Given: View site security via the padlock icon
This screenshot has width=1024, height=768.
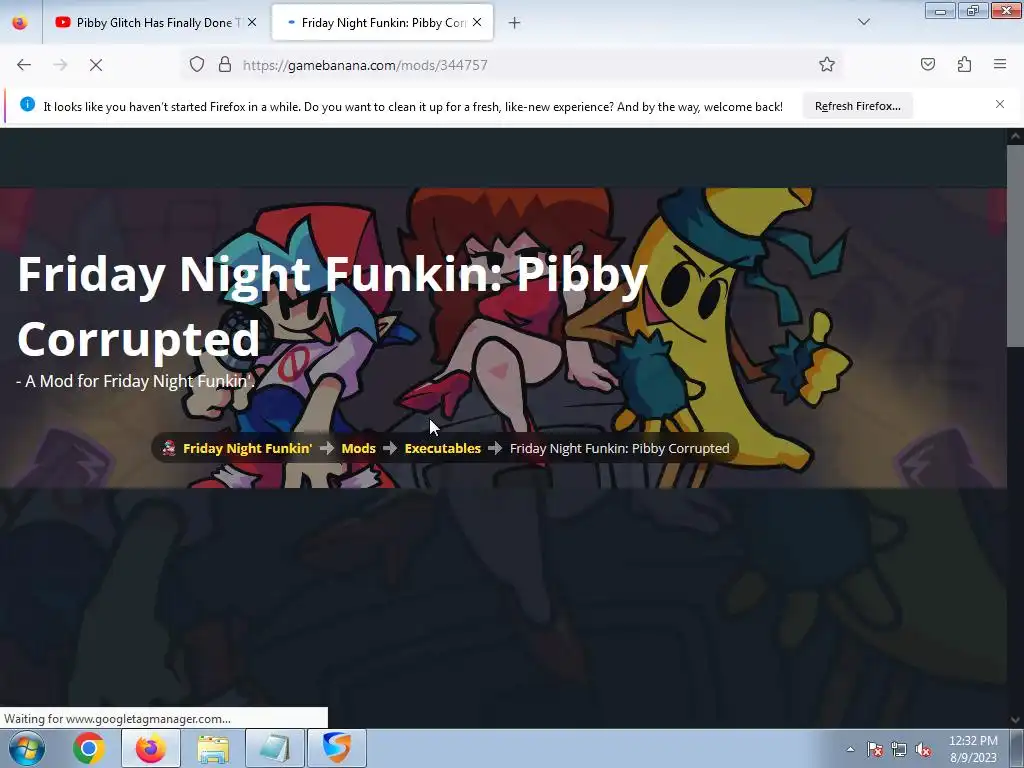Looking at the screenshot, I should coord(225,64).
